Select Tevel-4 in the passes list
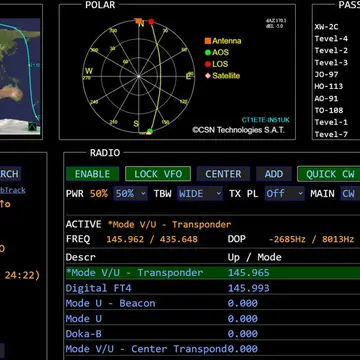This screenshot has height=360, width=360. tap(331, 39)
